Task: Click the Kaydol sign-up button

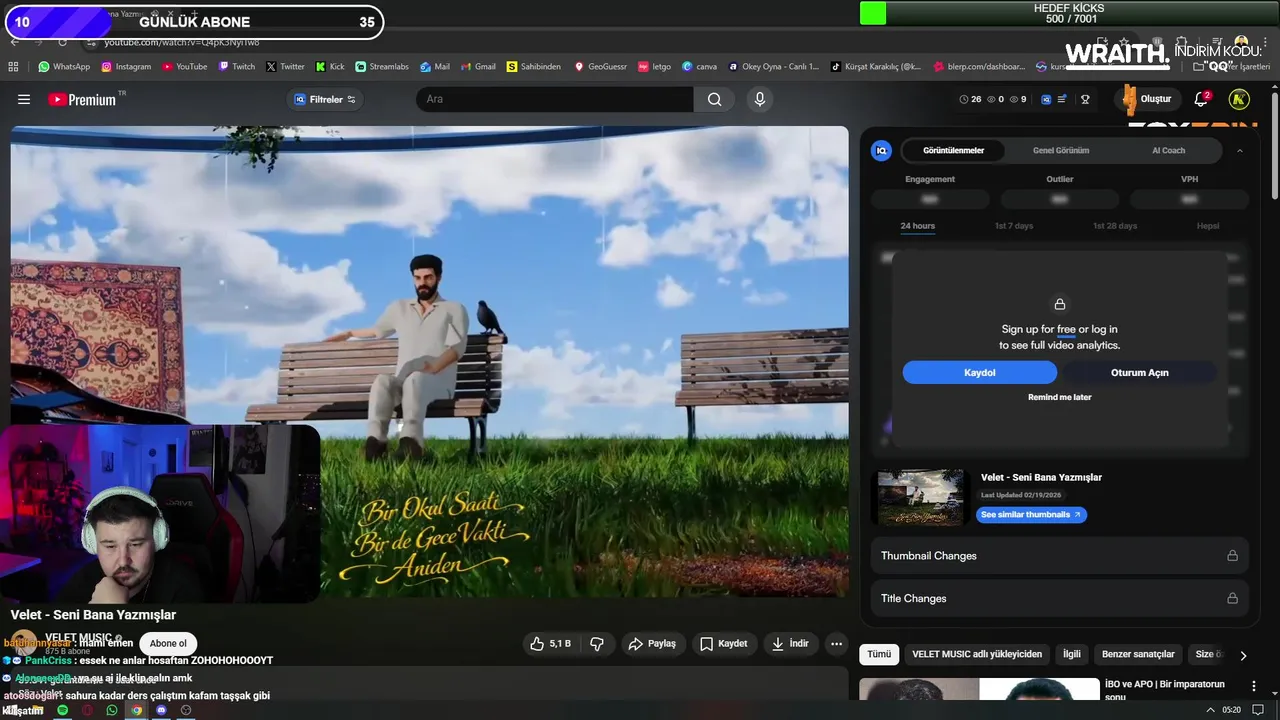Action: pos(979,372)
